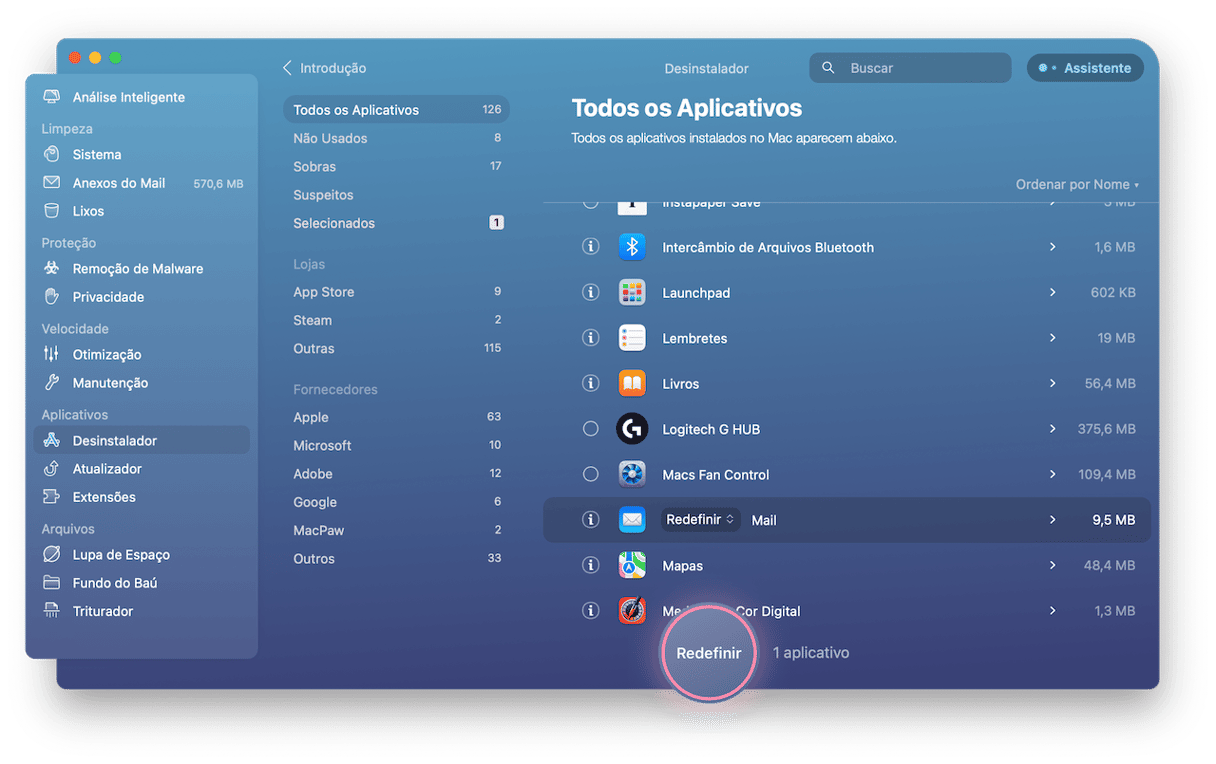This screenshot has height=764, width=1216.
Task: Filter apps by MacPaw vendor
Action: pos(396,530)
